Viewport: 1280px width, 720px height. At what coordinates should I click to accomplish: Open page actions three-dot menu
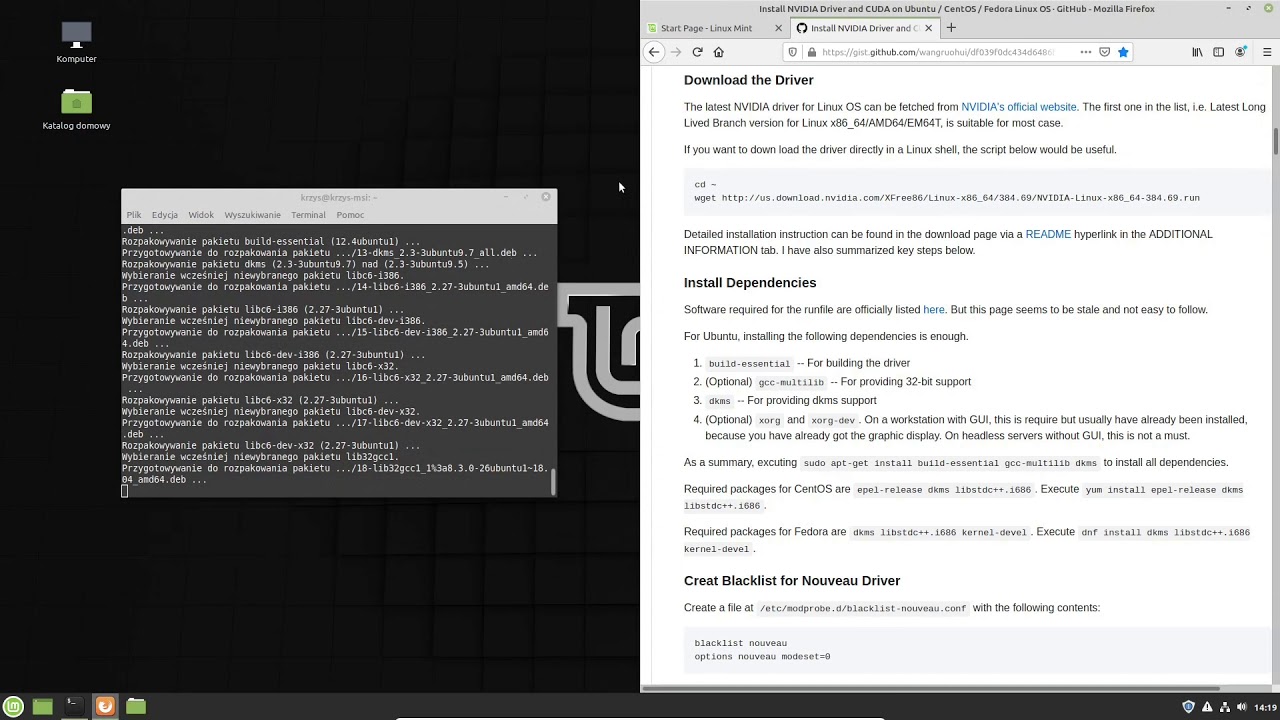click(1085, 52)
